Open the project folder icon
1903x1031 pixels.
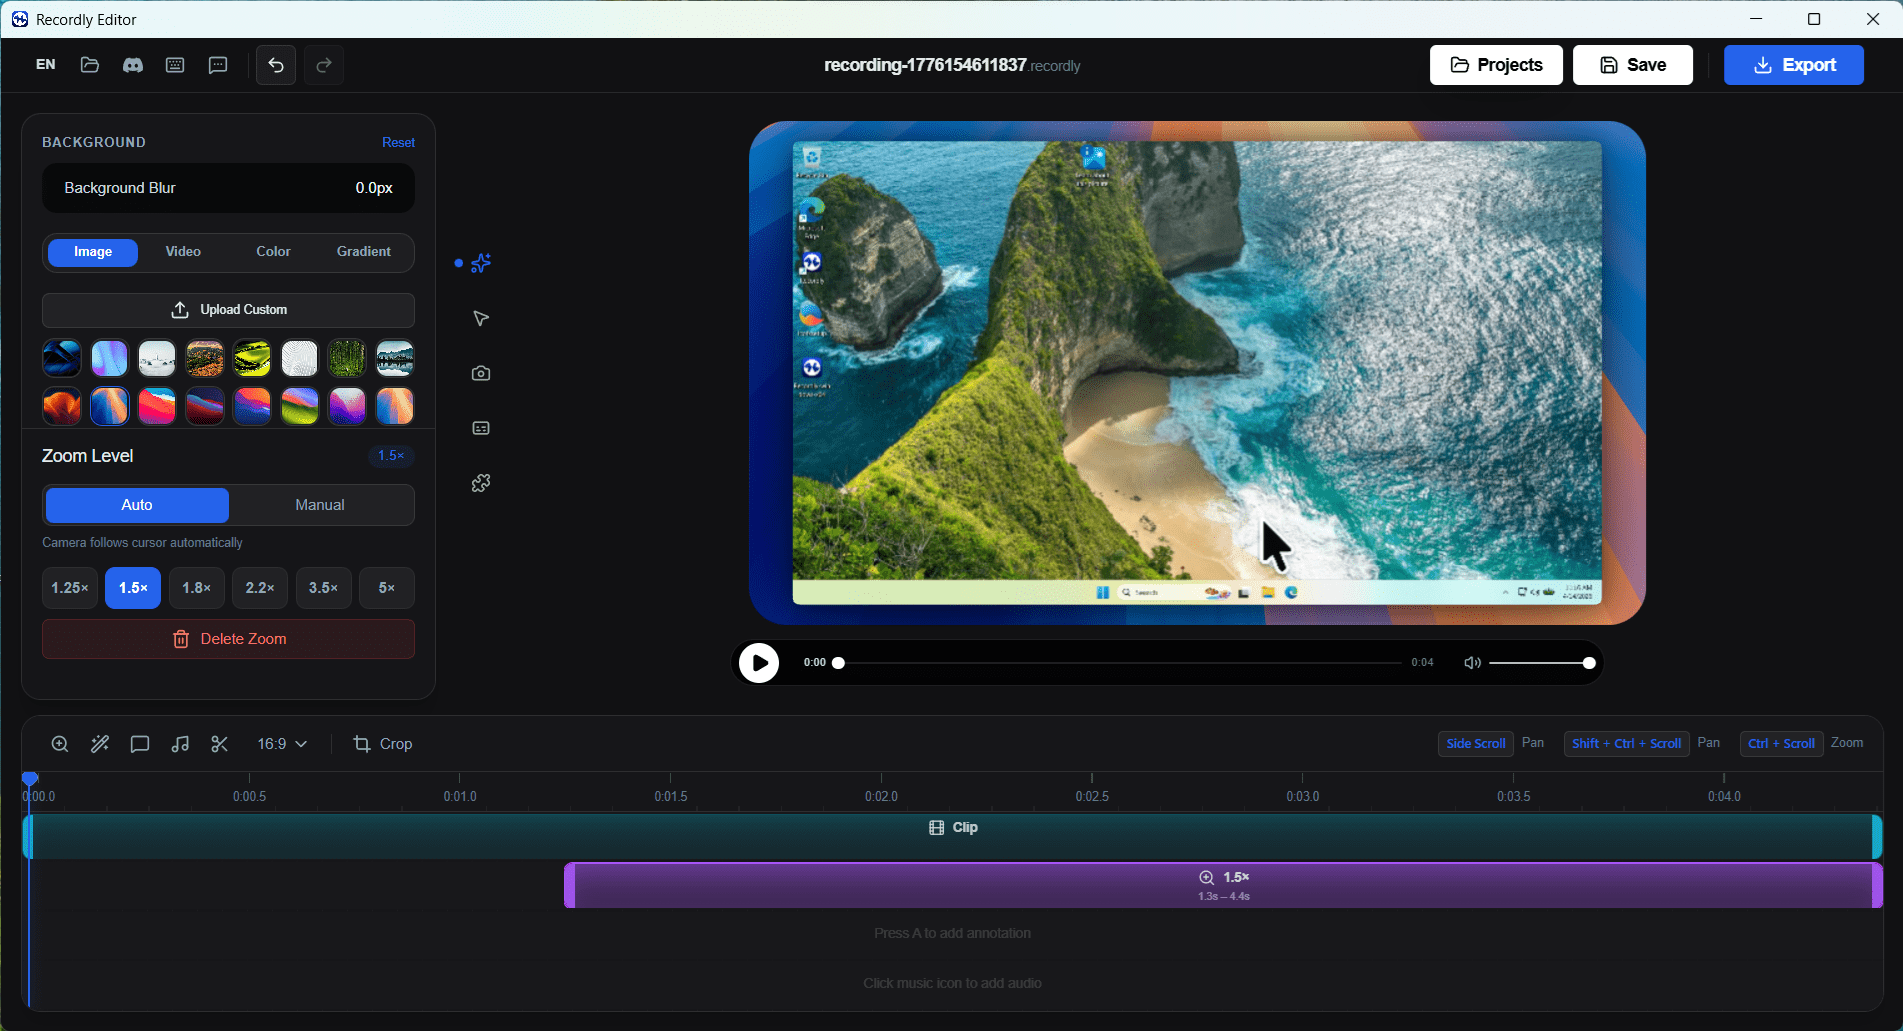coord(90,65)
